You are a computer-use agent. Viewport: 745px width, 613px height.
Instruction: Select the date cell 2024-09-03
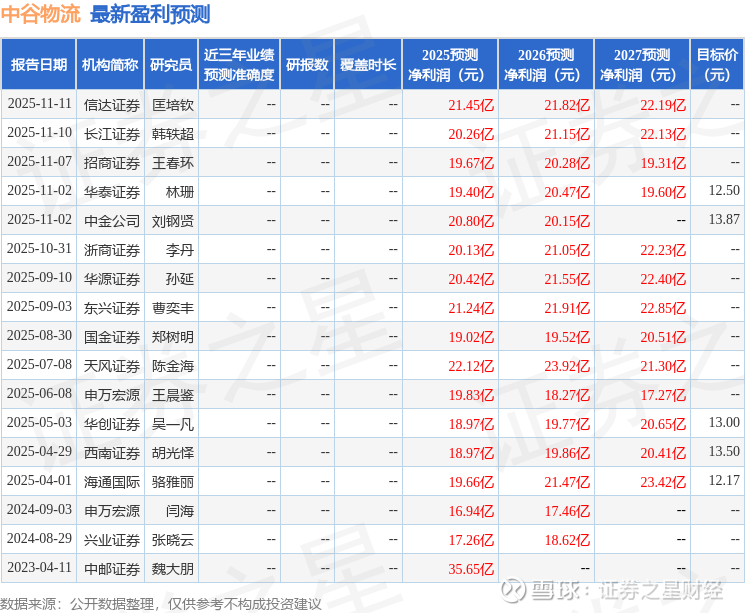tap(39, 509)
